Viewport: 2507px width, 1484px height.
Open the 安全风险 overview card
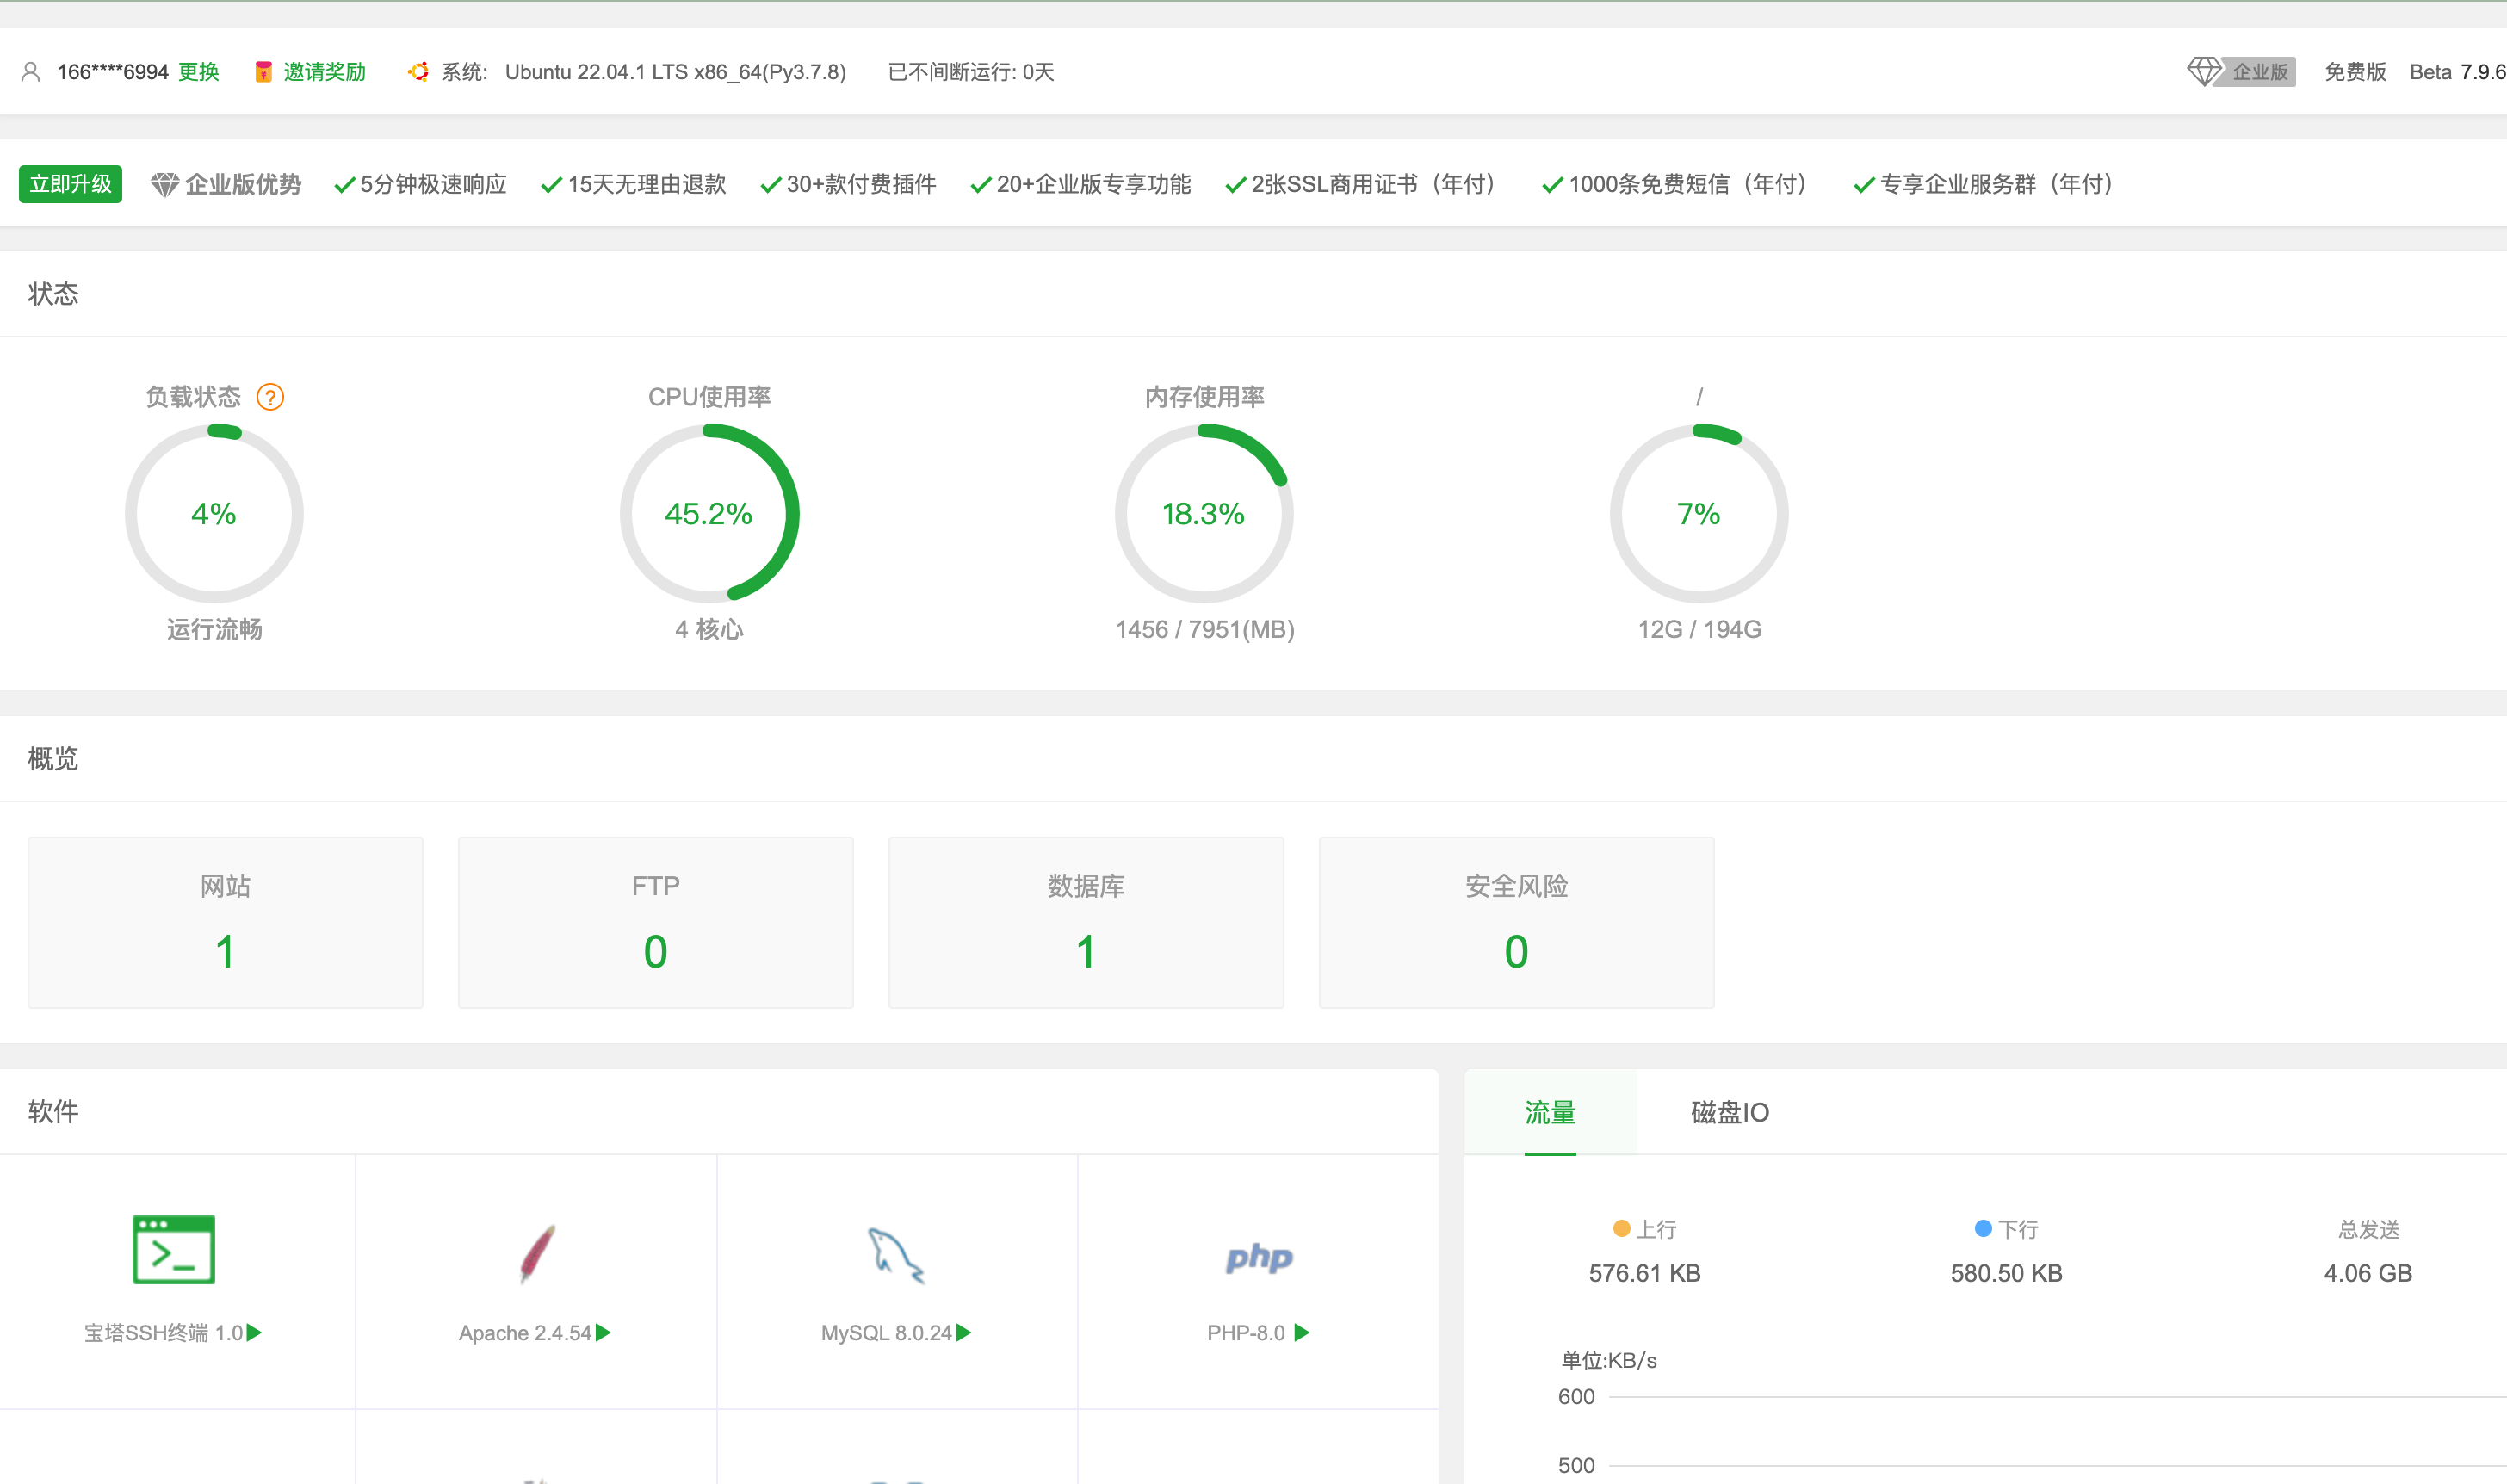pos(1516,922)
